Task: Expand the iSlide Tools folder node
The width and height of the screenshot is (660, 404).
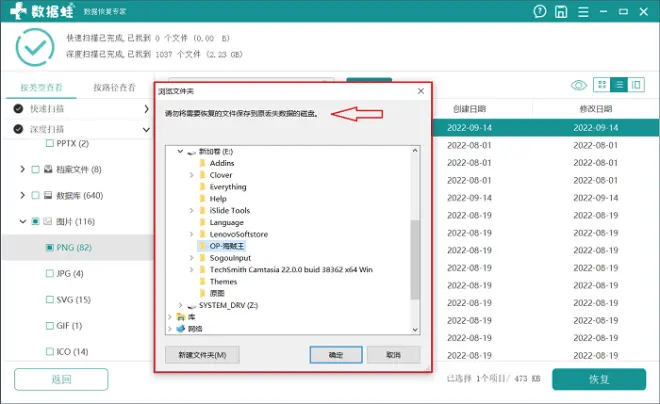Action: (192, 210)
